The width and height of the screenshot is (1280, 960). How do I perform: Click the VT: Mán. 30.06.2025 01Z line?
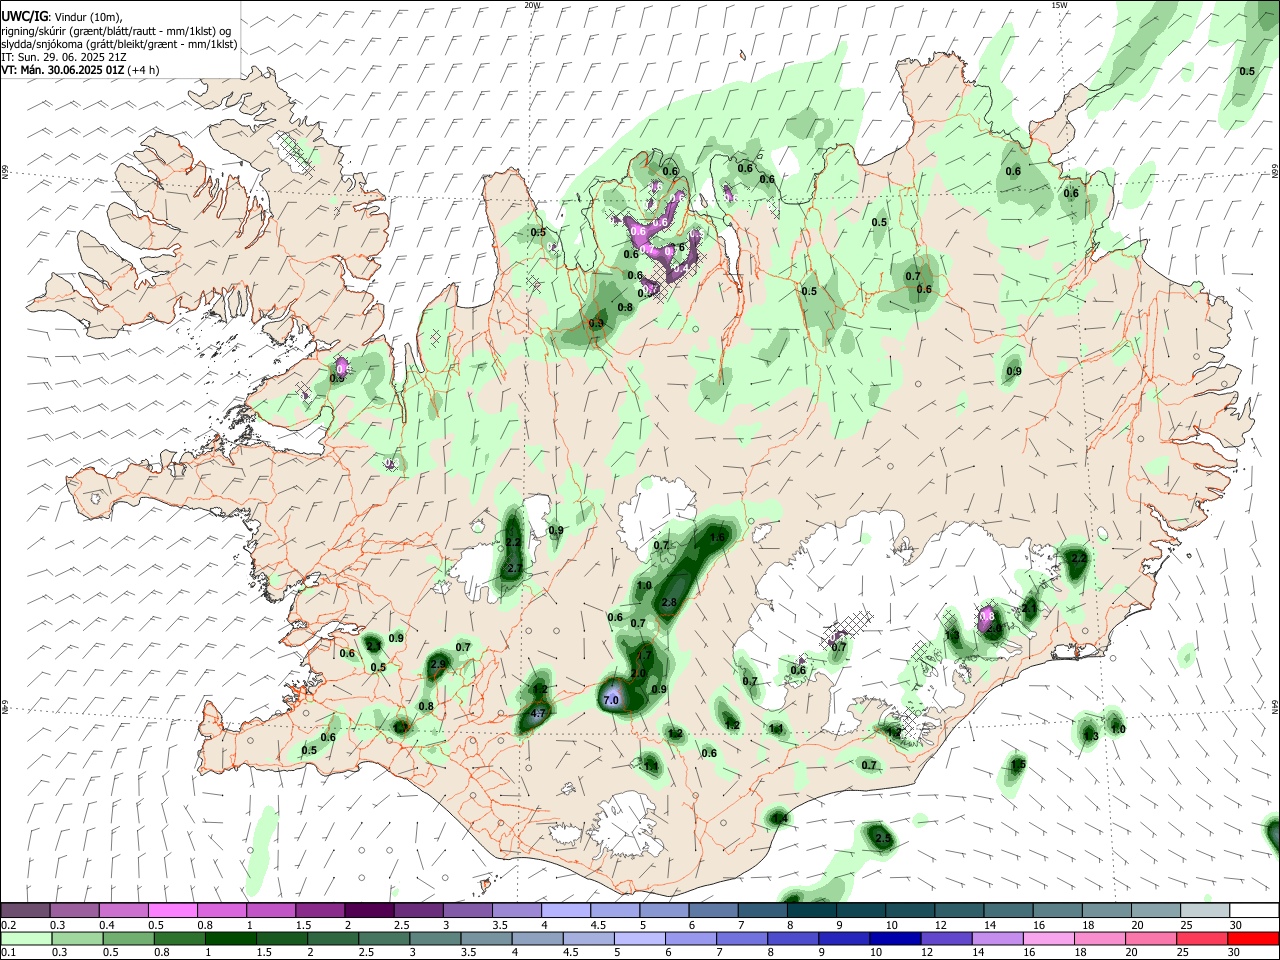[80, 70]
